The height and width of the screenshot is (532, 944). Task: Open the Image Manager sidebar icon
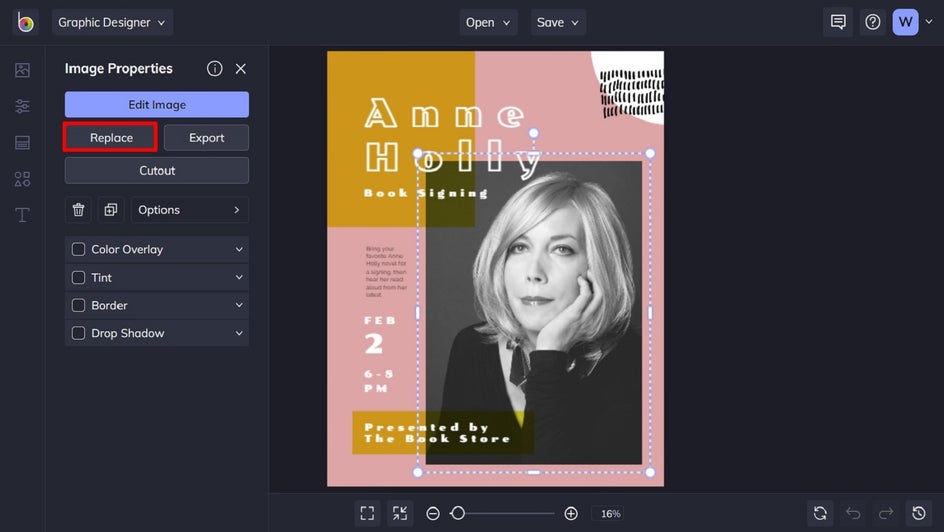(x=22, y=70)
